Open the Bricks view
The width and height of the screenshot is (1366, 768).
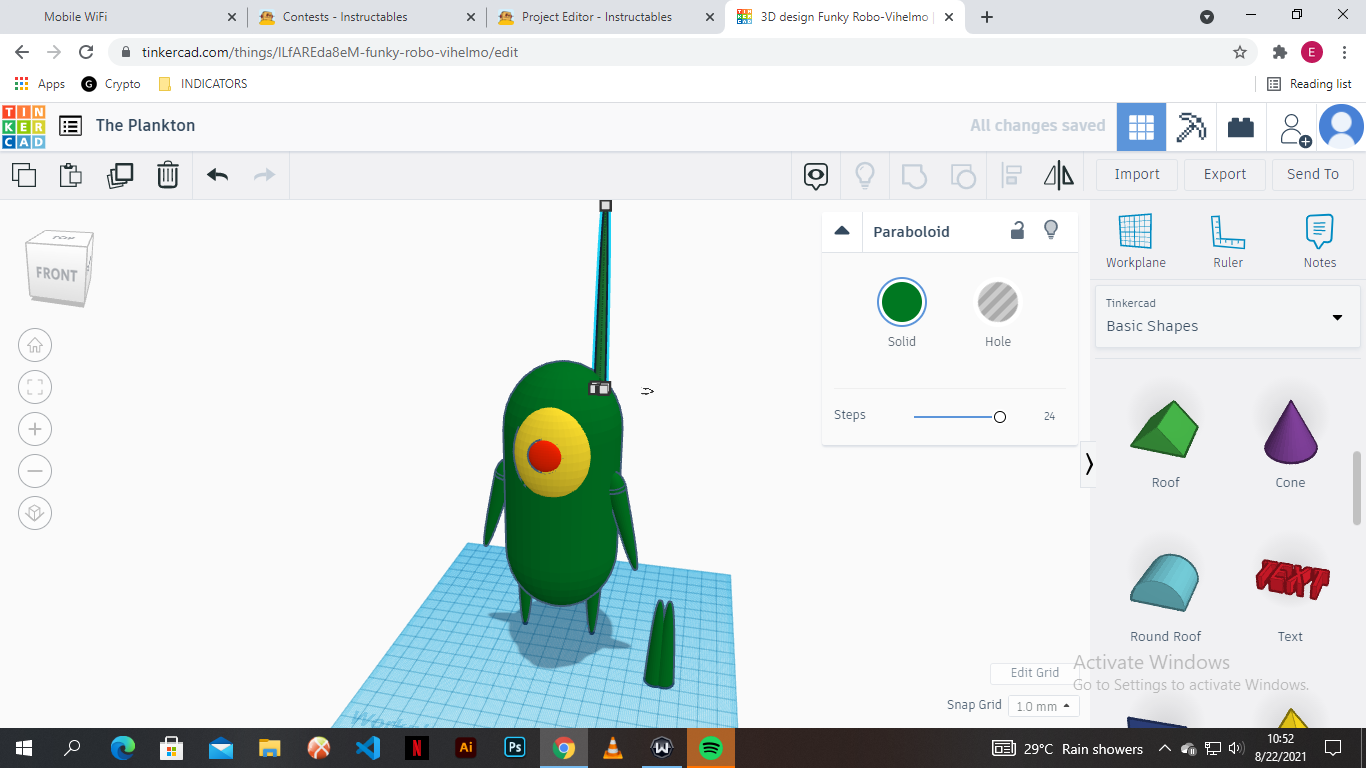pos(1241,127)
